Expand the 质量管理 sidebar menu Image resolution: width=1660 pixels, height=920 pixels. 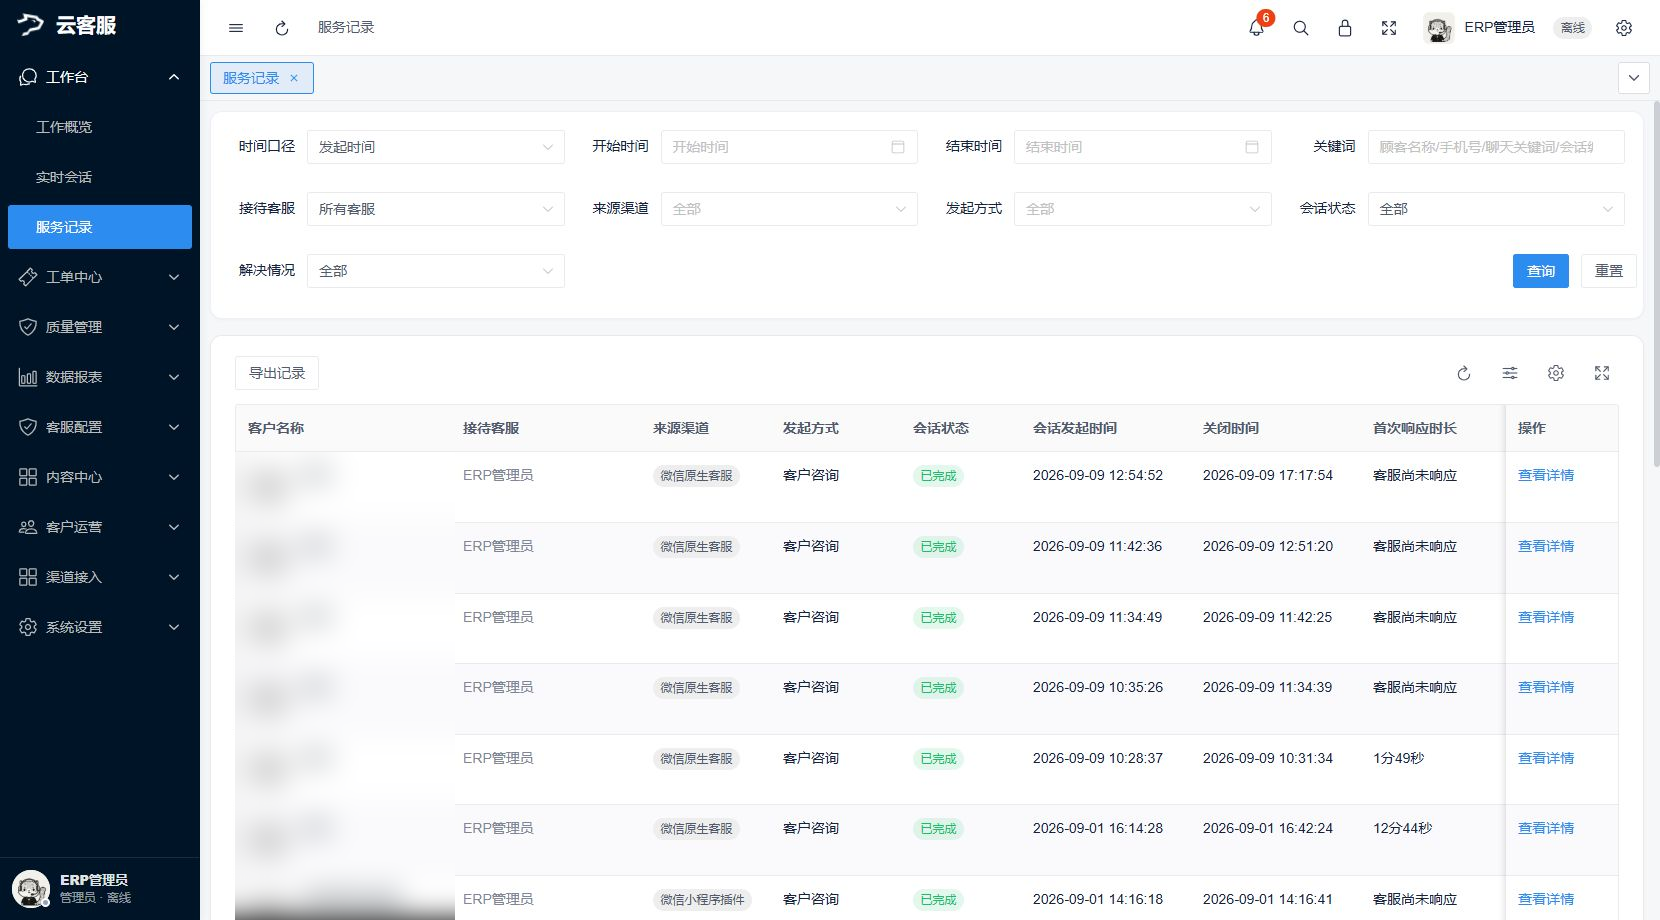[x=100, y=327]
